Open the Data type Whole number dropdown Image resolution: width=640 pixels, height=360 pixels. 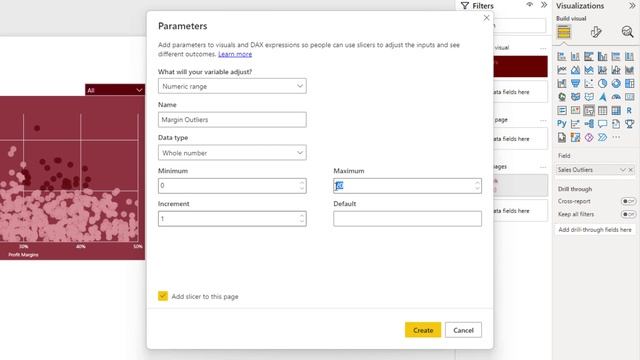(232, 153)
